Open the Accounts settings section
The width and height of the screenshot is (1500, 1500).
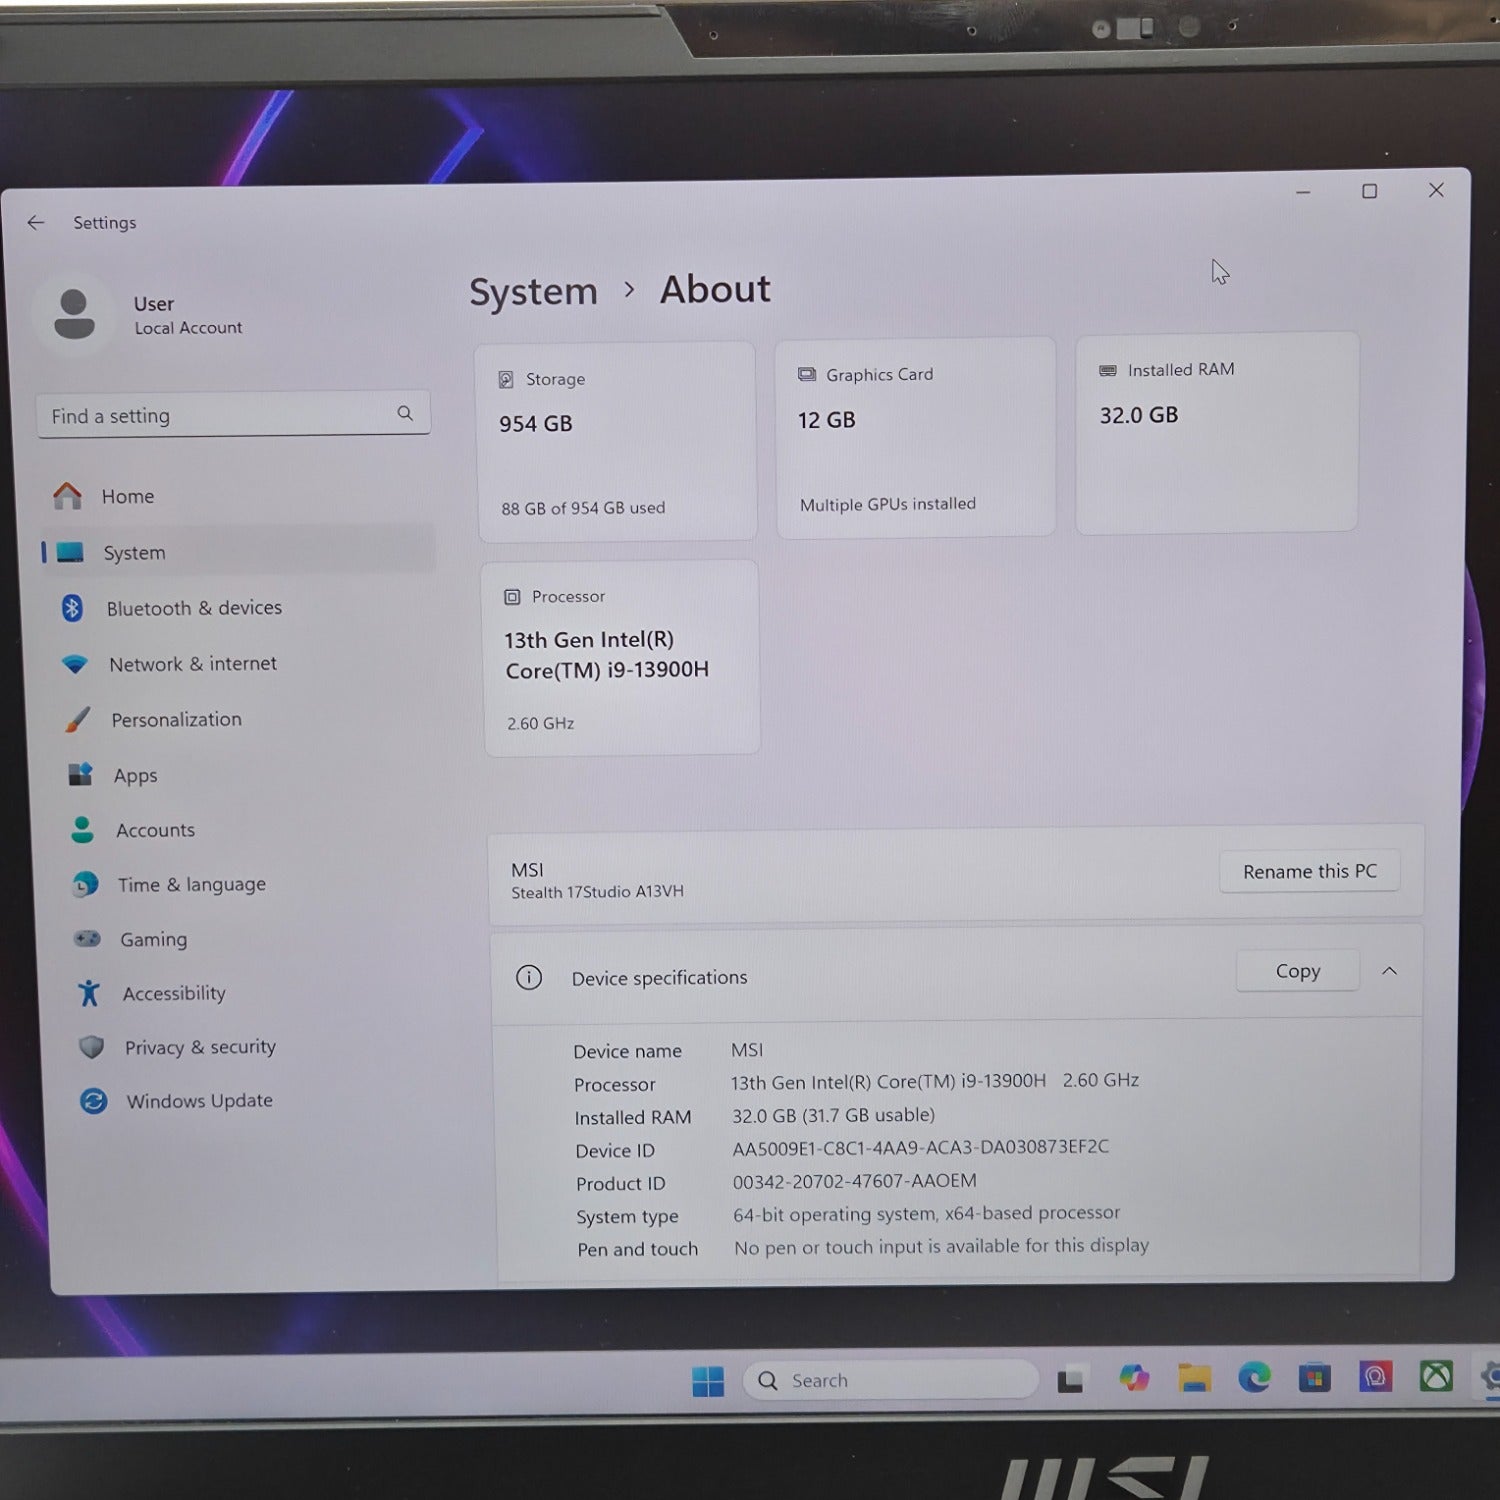coord(155,830)
